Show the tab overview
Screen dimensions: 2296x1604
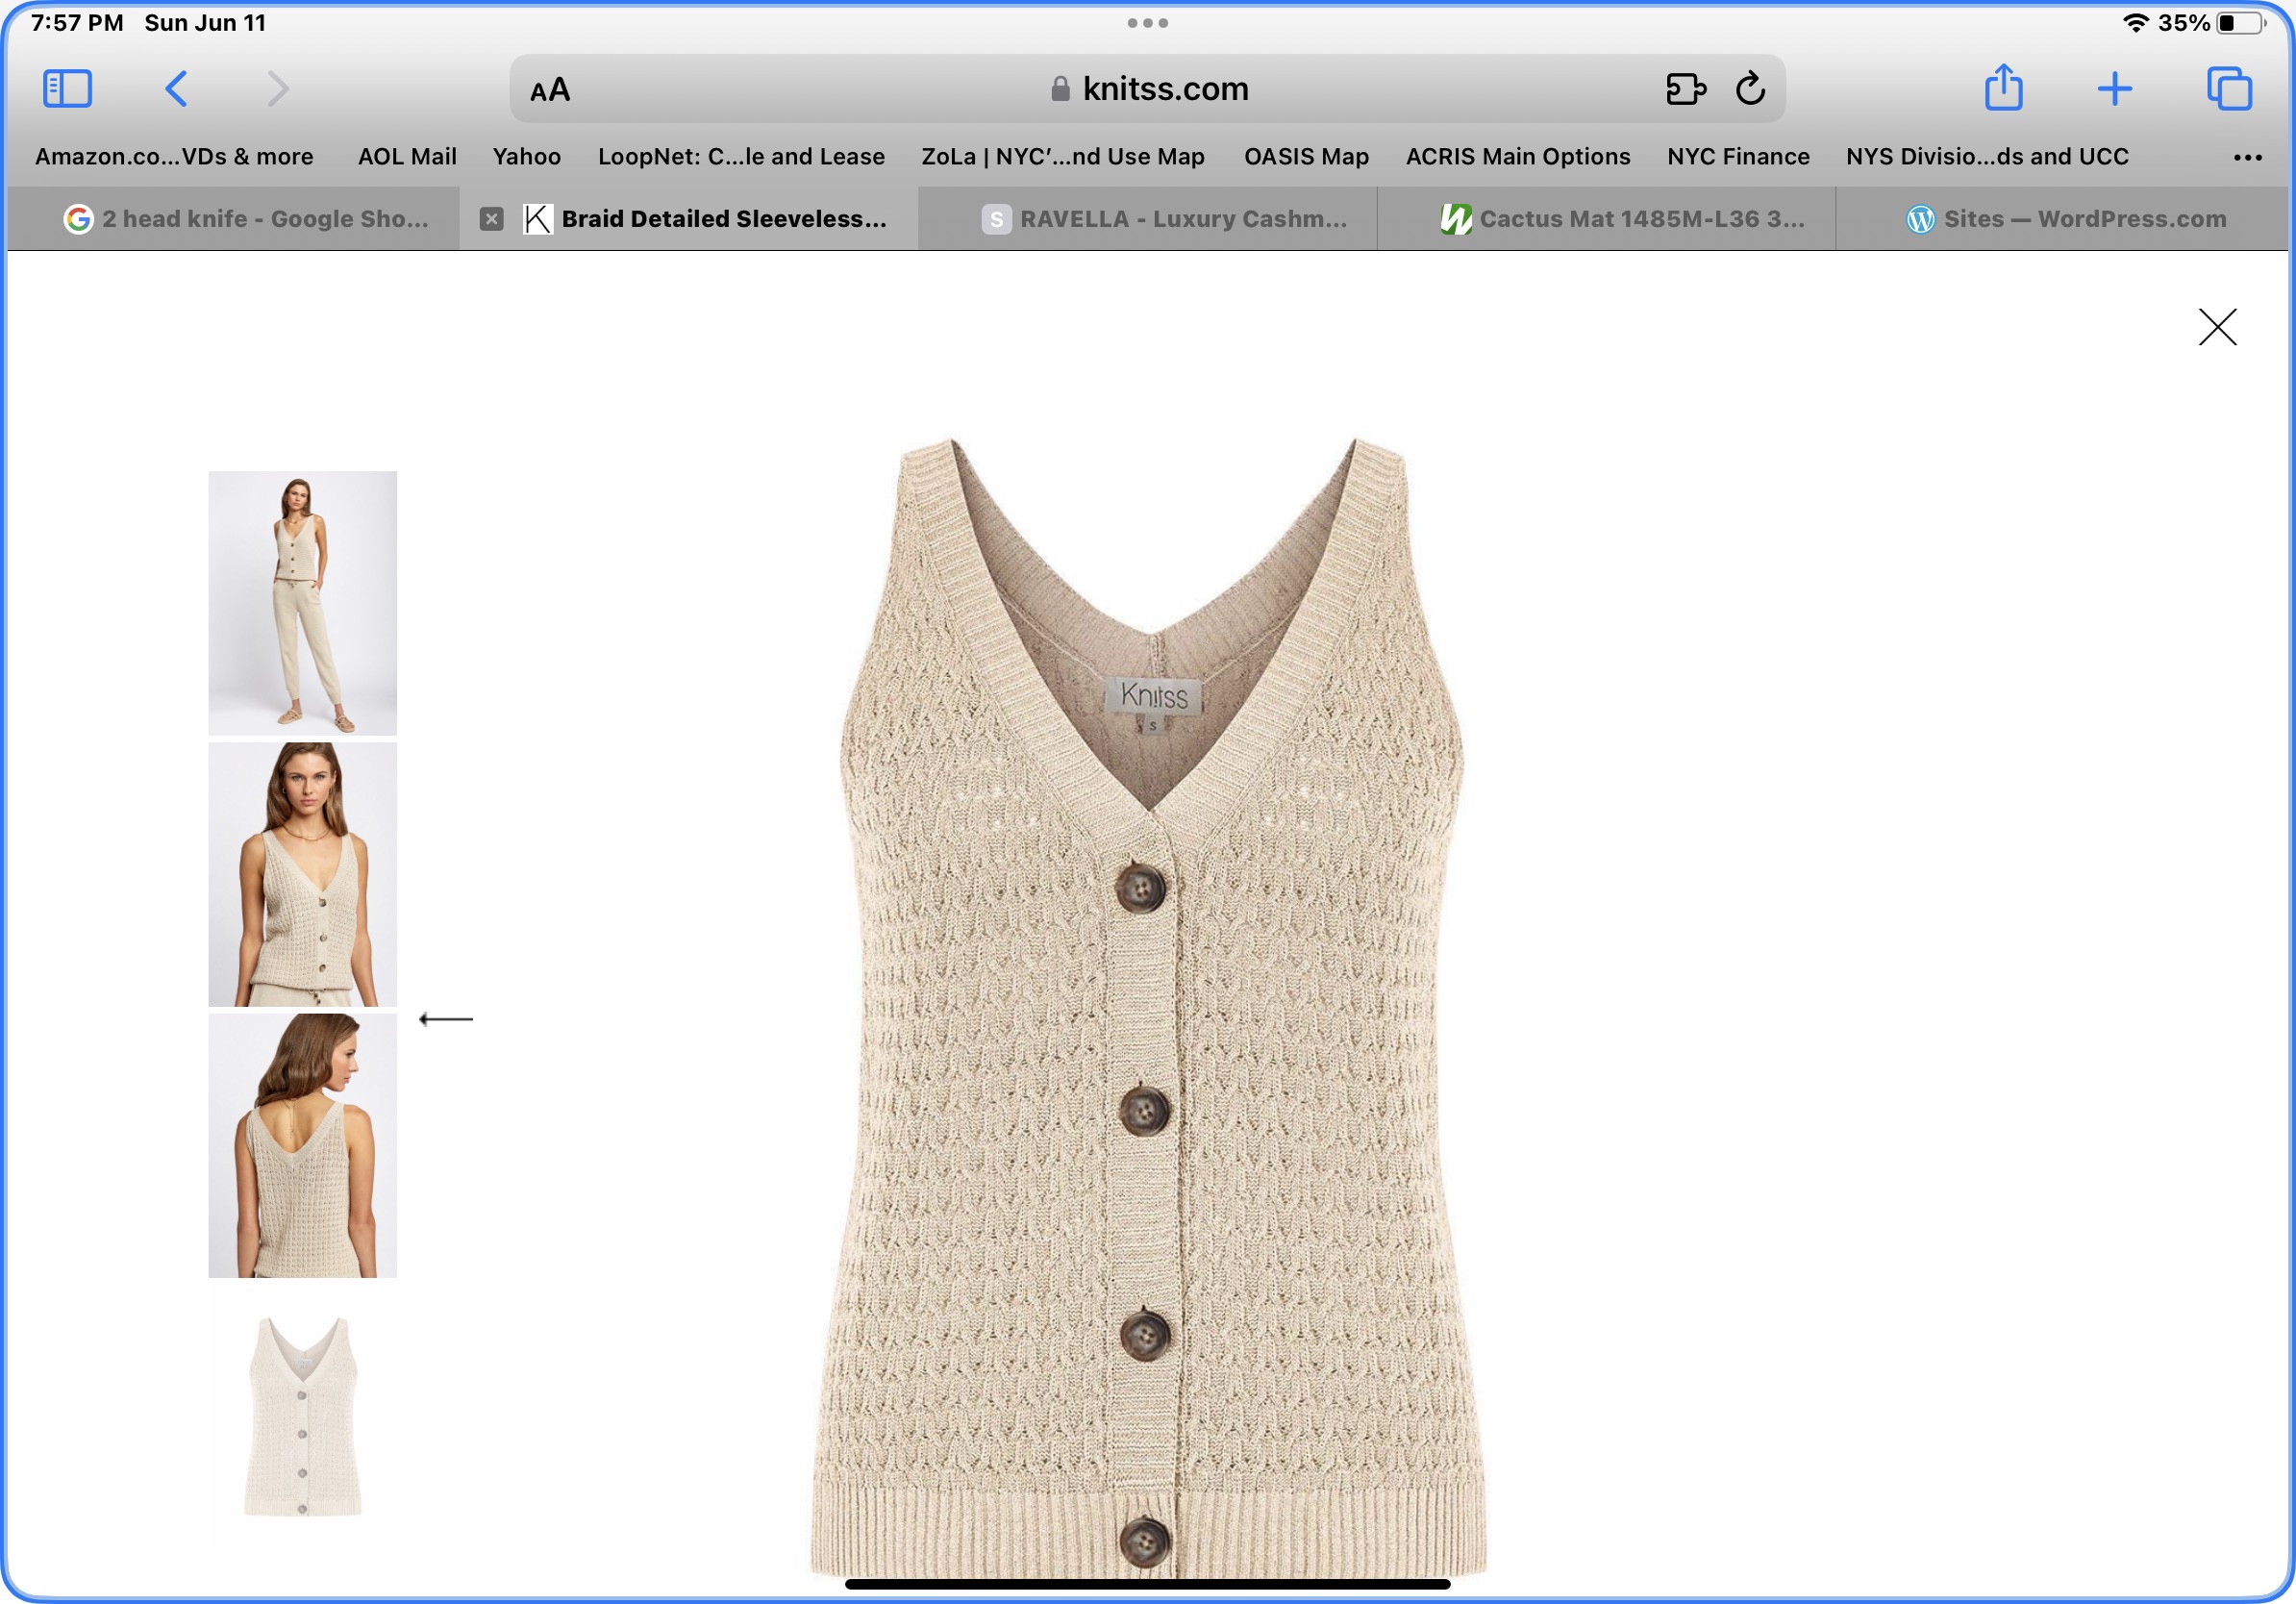[x=2229, y=89]
